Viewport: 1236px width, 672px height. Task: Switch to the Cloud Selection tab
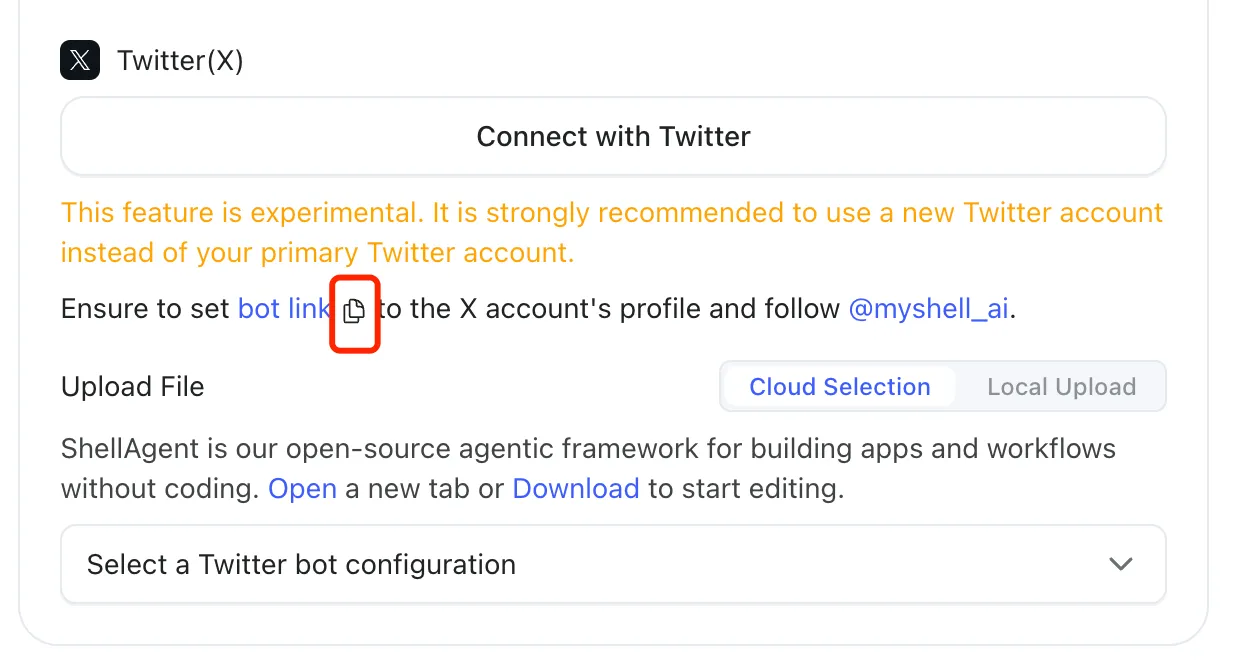(x=839, y=387)
